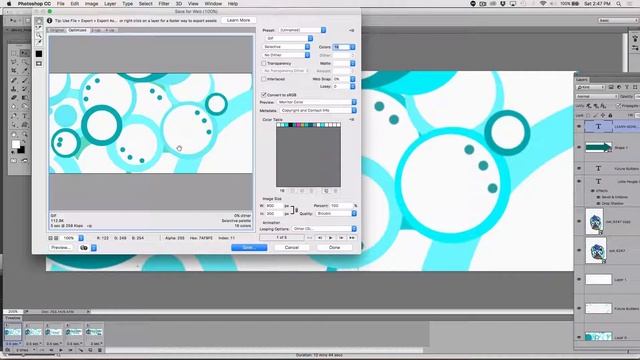The height and width of the screenshot is (360, 640).
Task: Open the Optimize menu icon next to Preset
Action: (351, 30)
